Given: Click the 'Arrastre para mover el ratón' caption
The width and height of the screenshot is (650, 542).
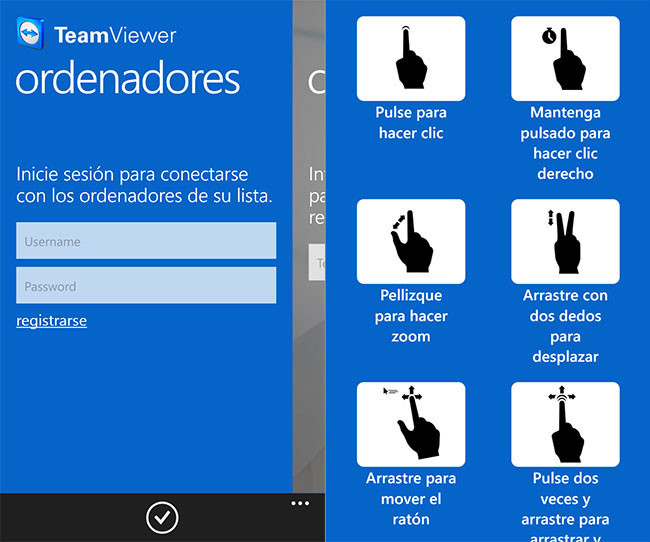Looking at the screenshot, I should 411,499.
